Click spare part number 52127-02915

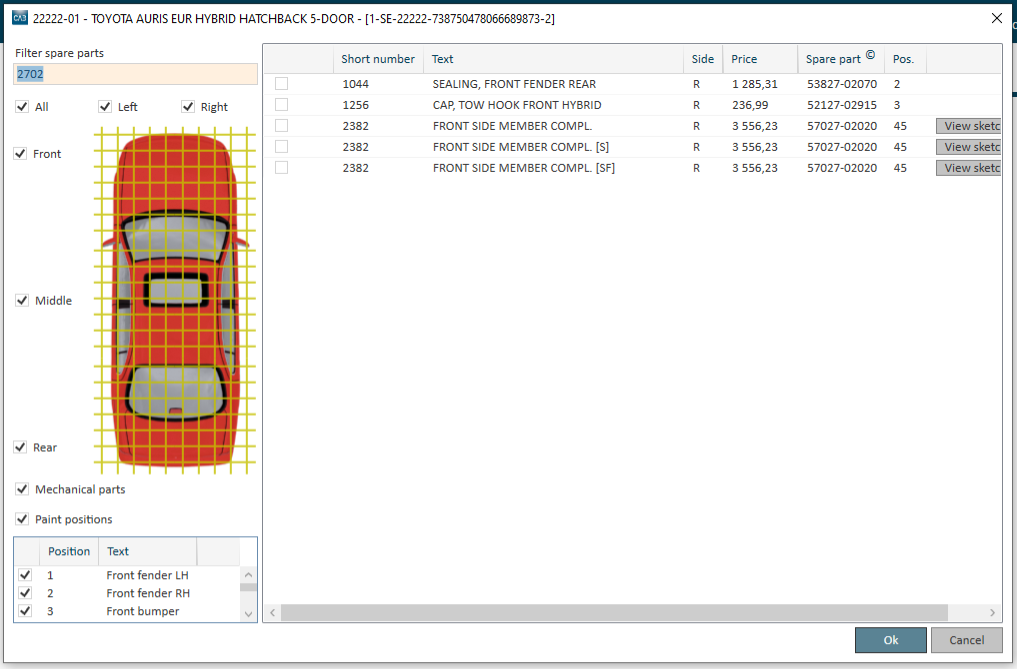point(842,105)
